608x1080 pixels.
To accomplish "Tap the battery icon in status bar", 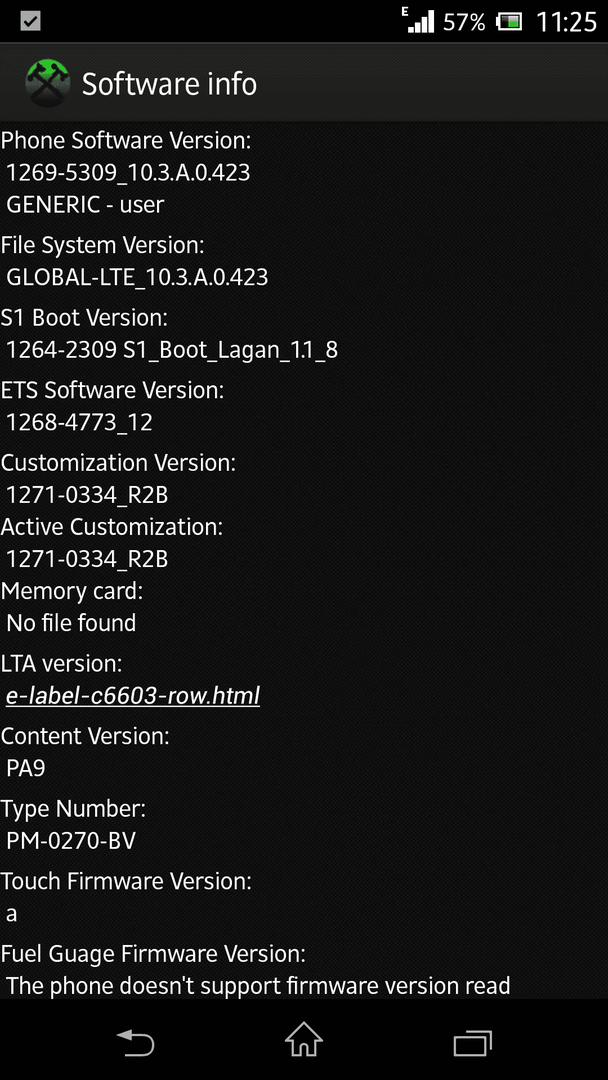I will (509, 22).
